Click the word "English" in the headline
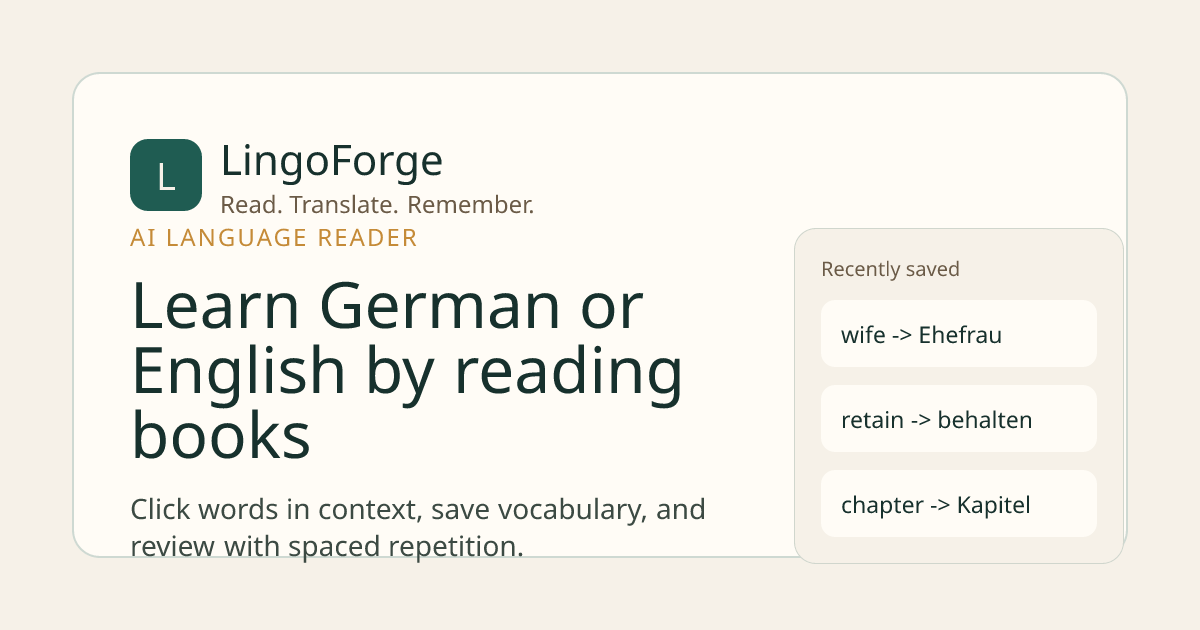The height and width of the screenshot is (630, 1200). (x=238, y=371)
